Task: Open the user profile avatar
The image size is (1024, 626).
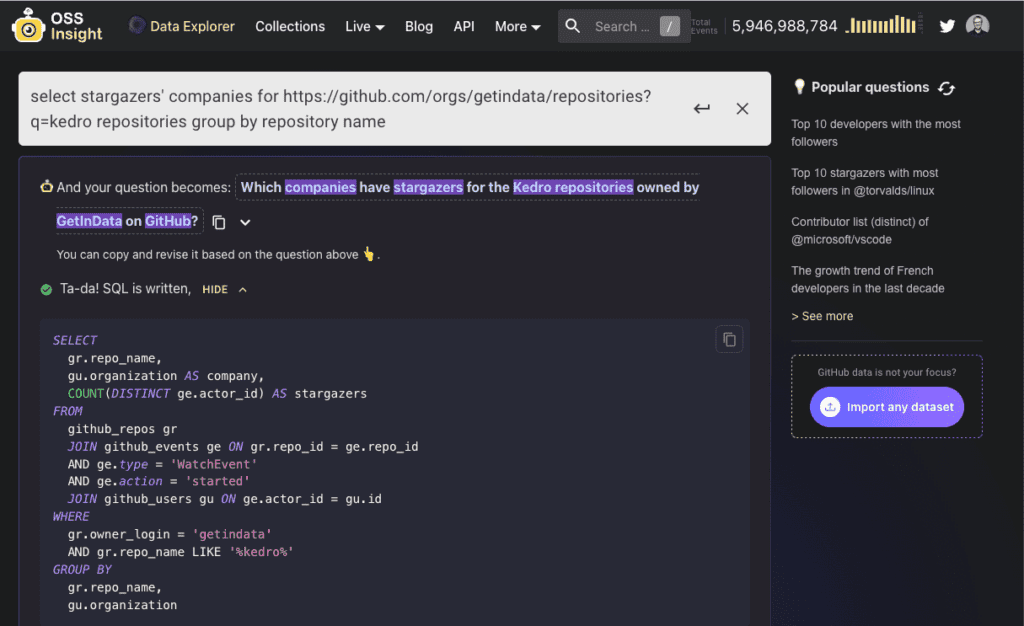Action: coord(977,25)
